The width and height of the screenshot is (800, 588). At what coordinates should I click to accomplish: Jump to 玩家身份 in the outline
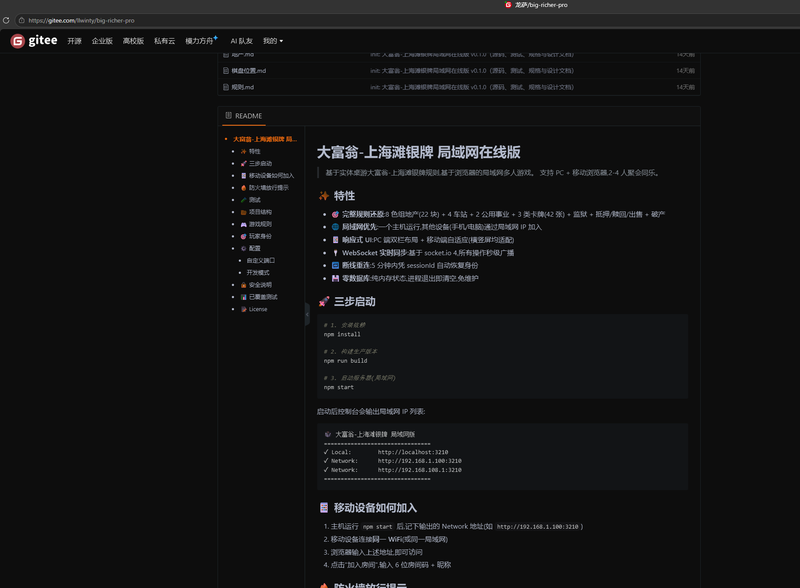260,236
